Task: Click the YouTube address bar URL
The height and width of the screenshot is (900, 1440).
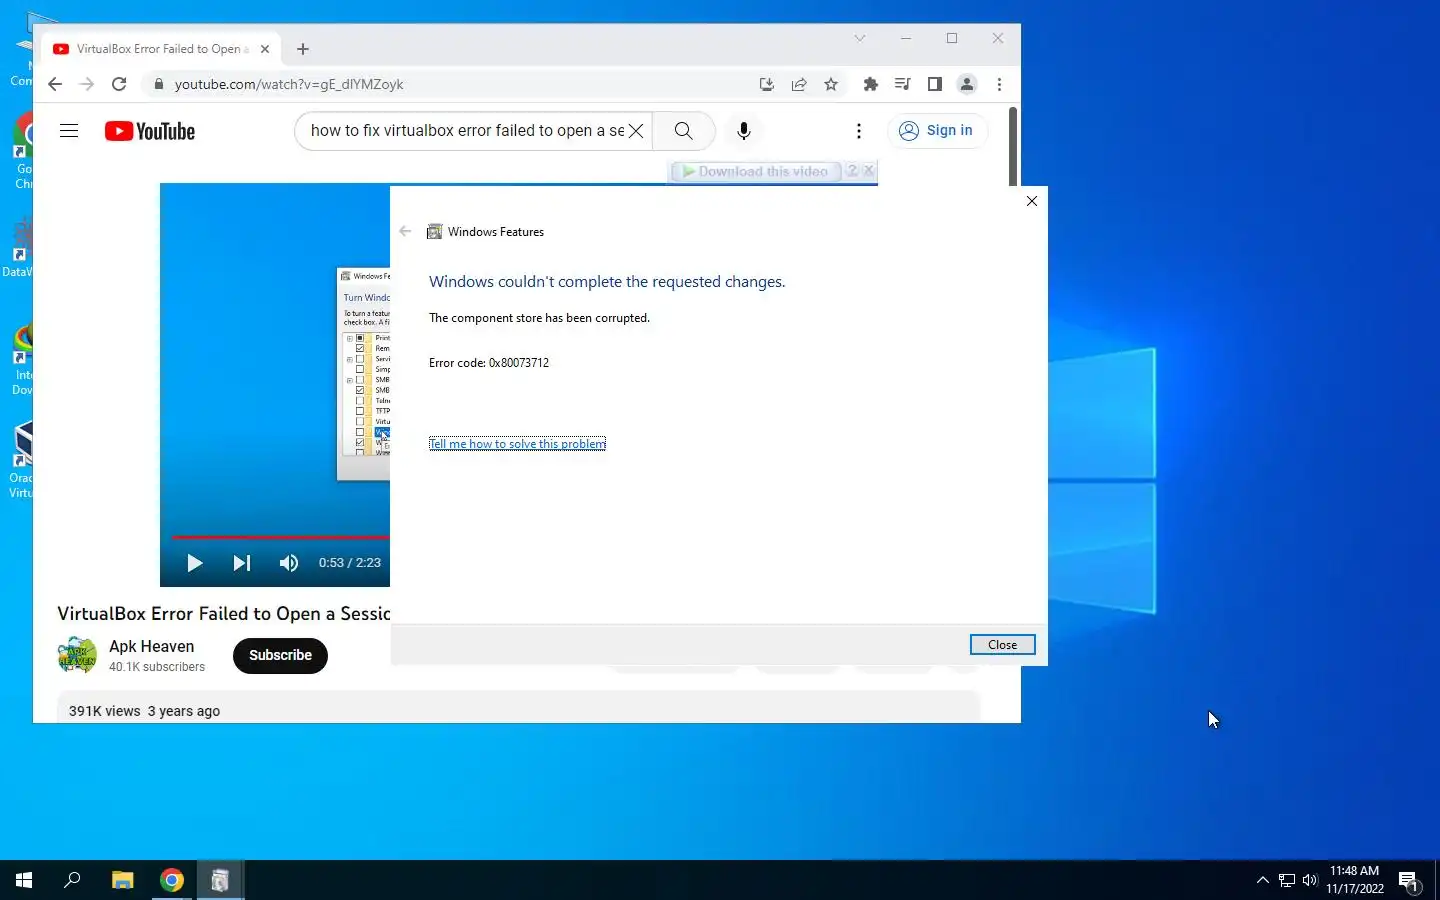Action: (x=289, y=85)
